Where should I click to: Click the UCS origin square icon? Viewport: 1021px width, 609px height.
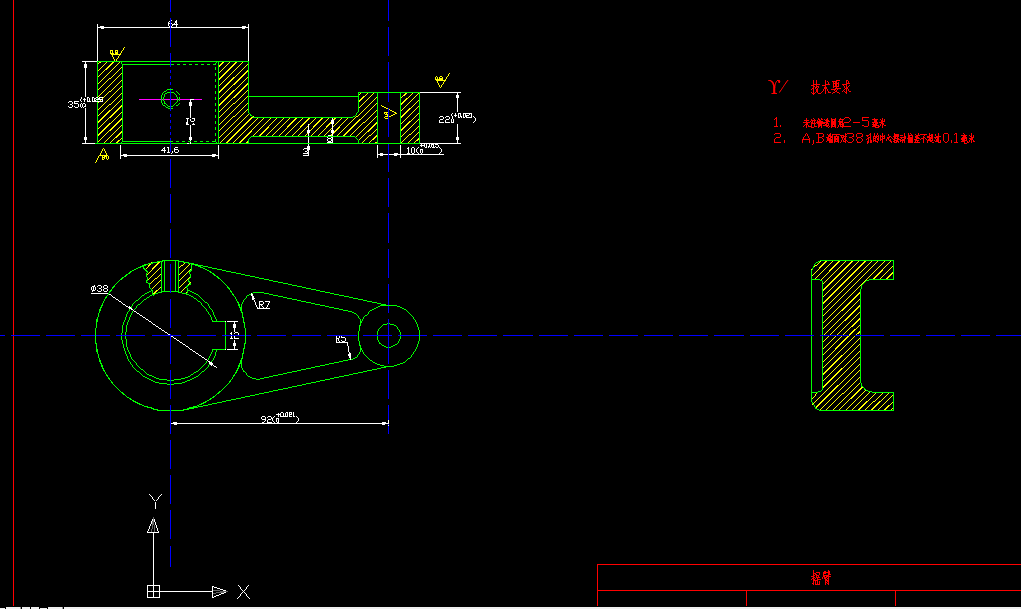tap(154, 591)
